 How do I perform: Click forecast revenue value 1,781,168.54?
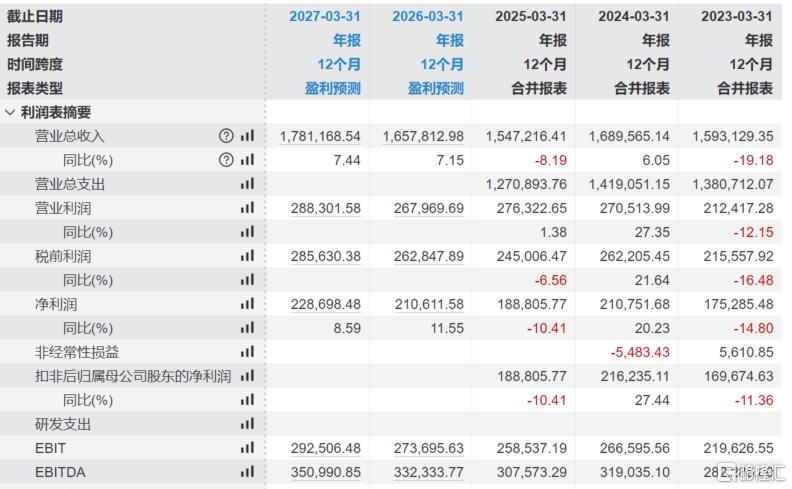point(320,136)
